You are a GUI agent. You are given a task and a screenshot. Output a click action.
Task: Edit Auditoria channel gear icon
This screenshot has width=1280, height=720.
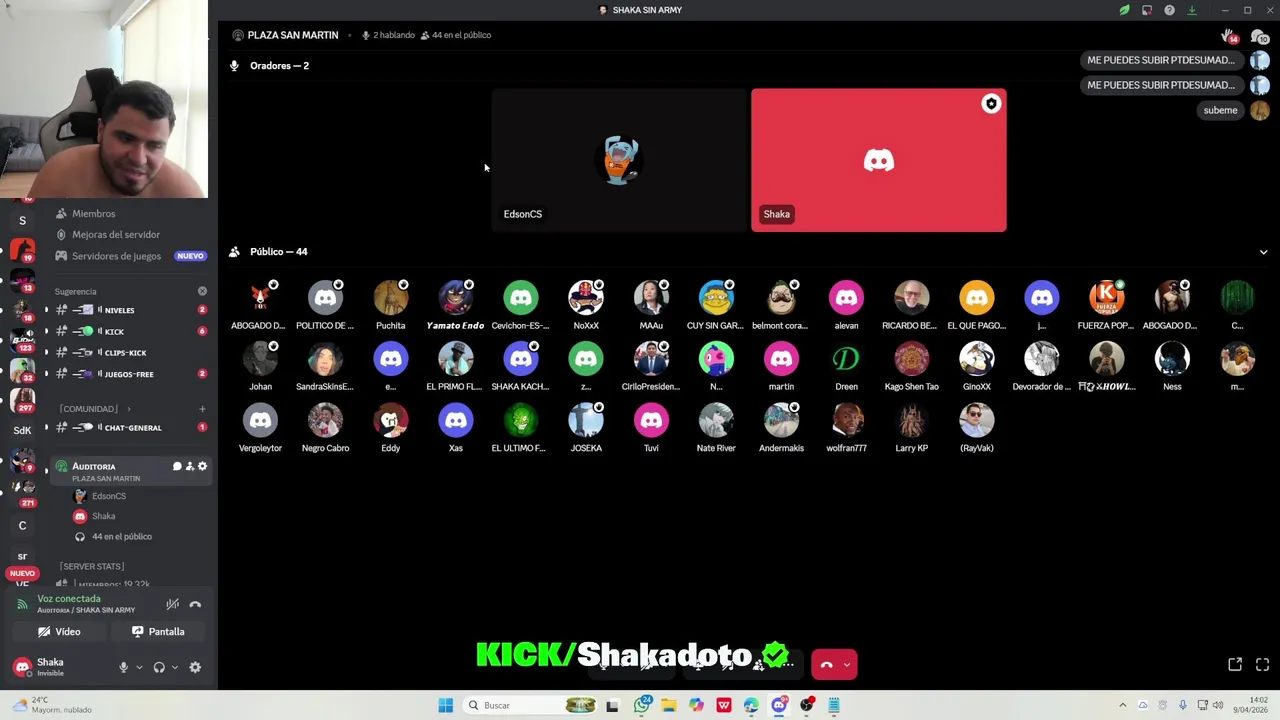[202, 466]
